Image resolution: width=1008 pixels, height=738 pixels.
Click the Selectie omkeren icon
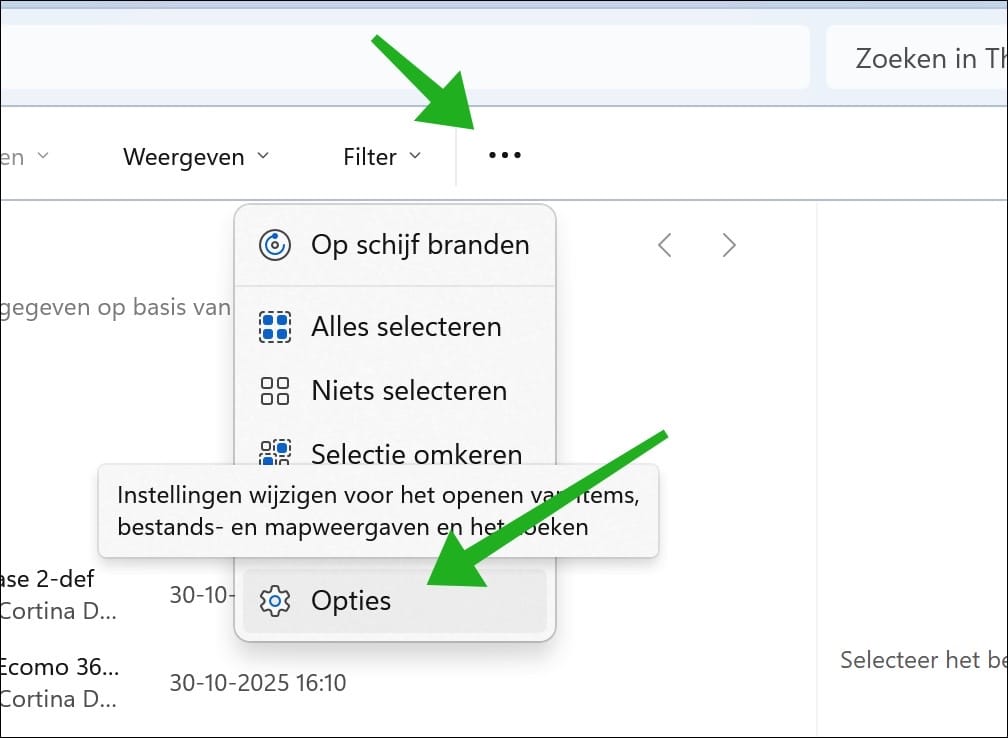tap(272, 454)
